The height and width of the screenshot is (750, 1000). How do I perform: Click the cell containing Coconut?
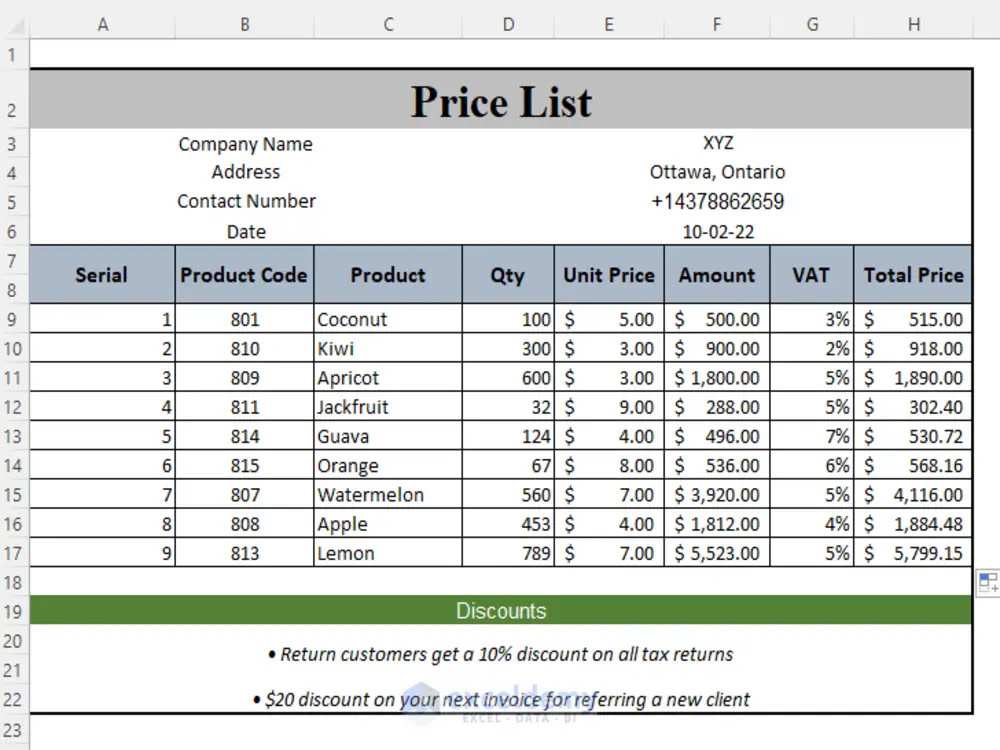point(387,318)
